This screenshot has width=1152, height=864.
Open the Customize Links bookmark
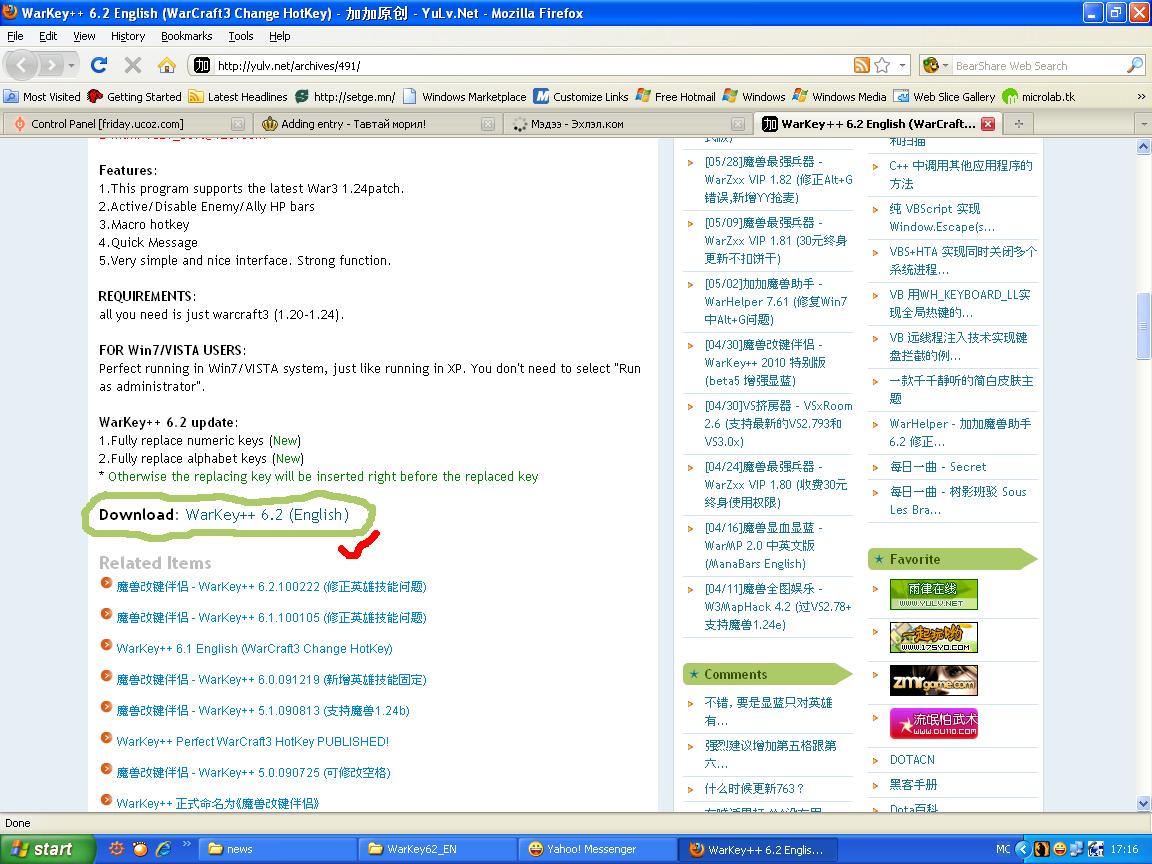tap(581, 96)
